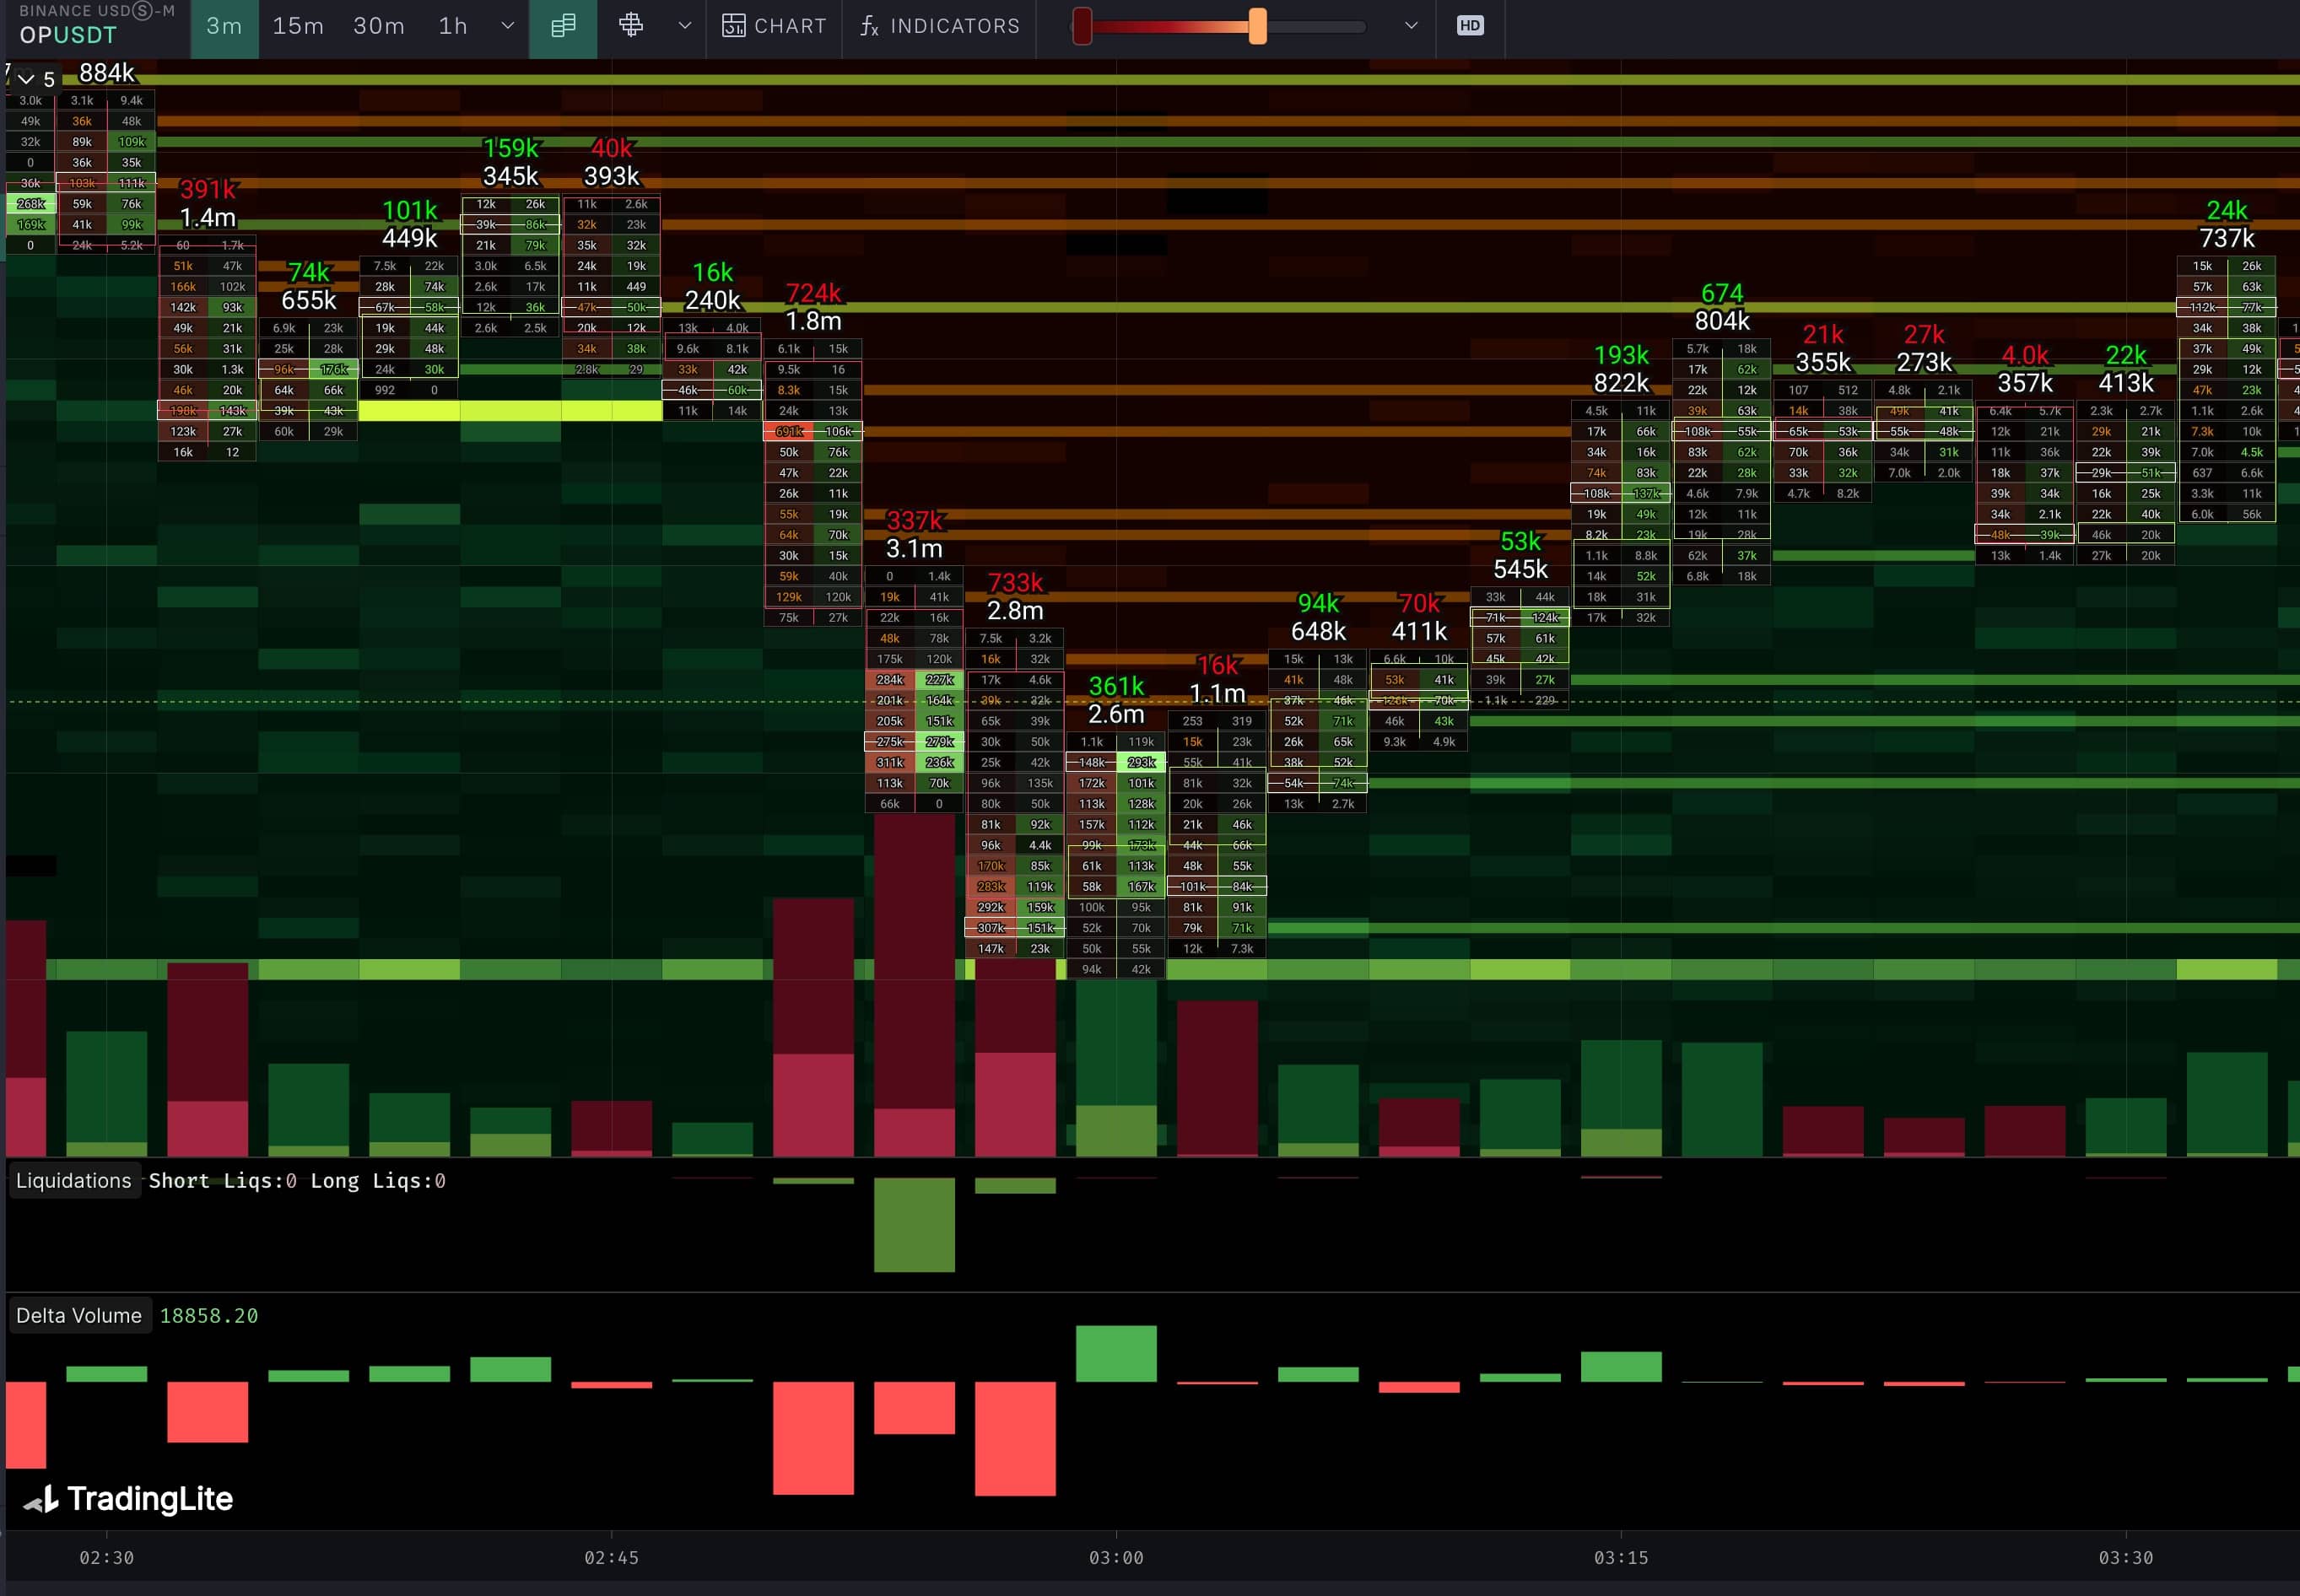This screenshot has width=2300, height=1596.
Task: Collapse the indicator list chevron labeled 5
Action: (27, 78)
